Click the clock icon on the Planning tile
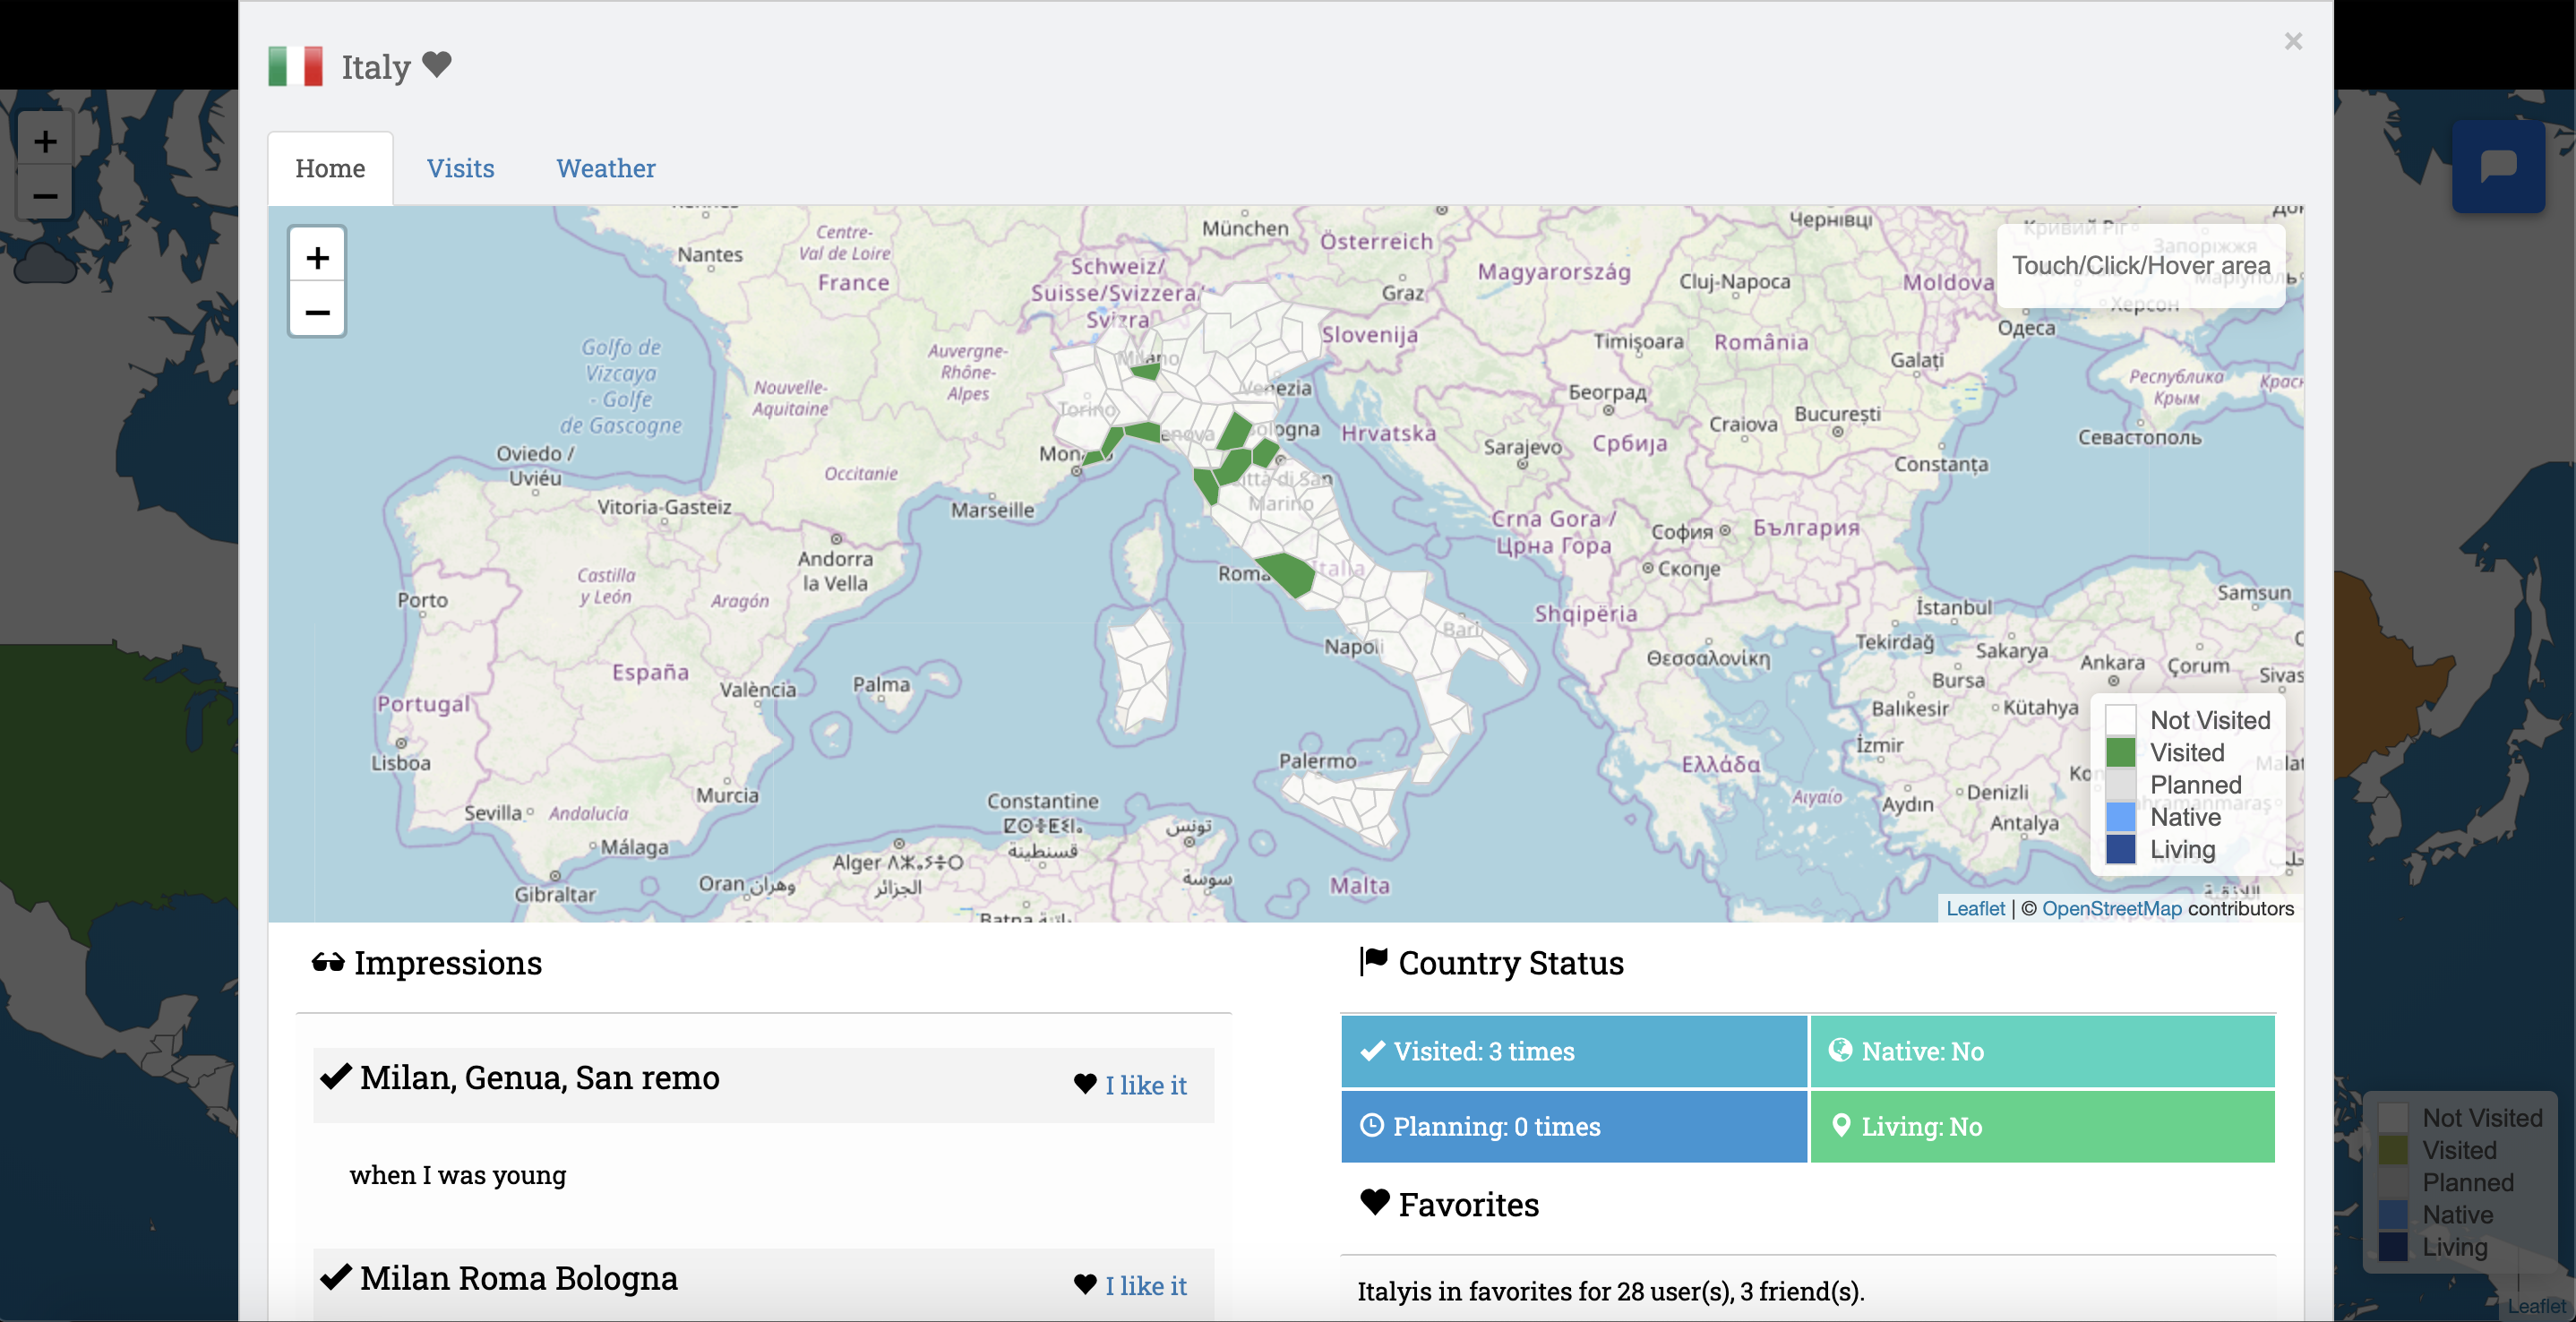2576x1322 pixels. [x=1371, y=1126]
